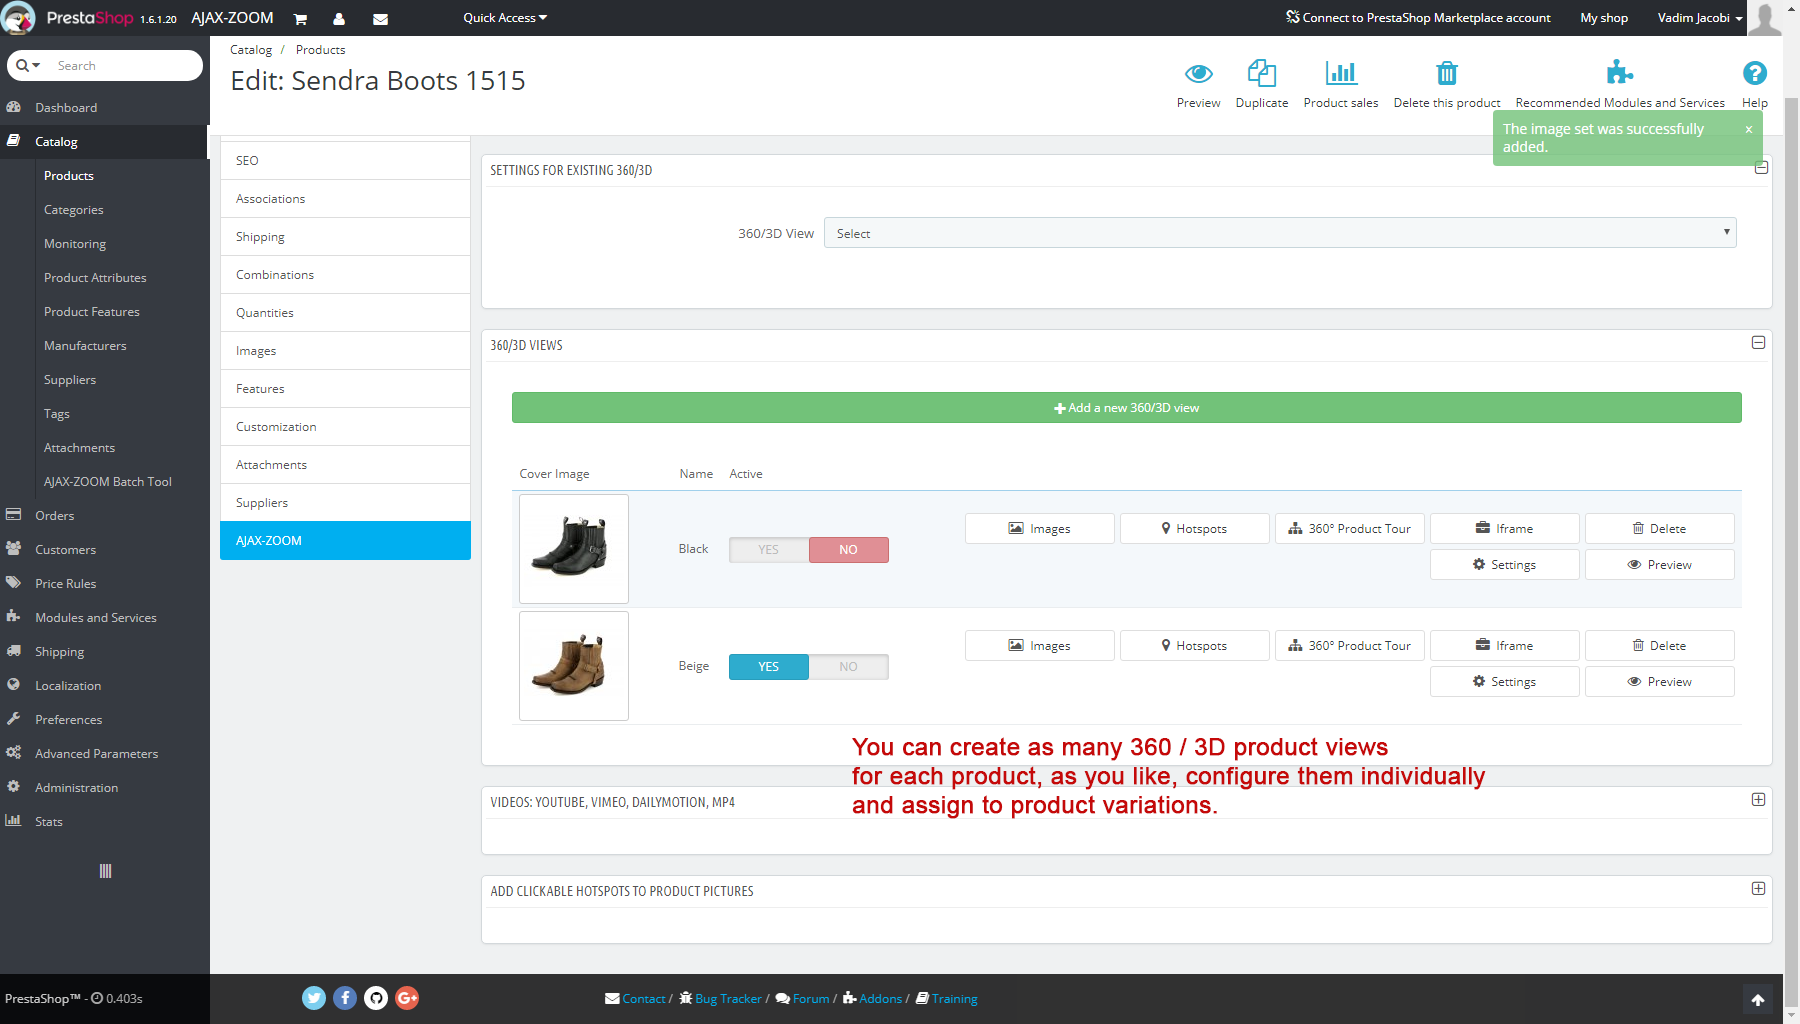The height and width of the screenshot is (1024, 1800).
Task: Click the Twitter icon in footer
Action: [x=314, y=998]
